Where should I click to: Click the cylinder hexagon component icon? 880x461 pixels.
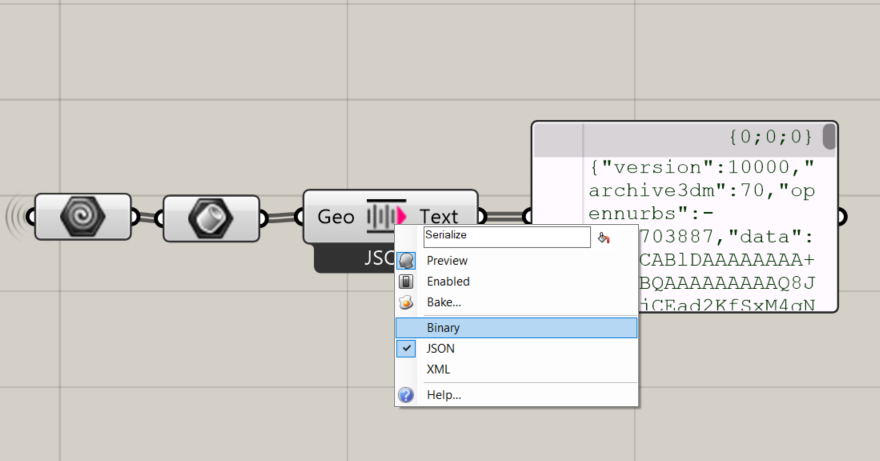(x=211, y=218)
